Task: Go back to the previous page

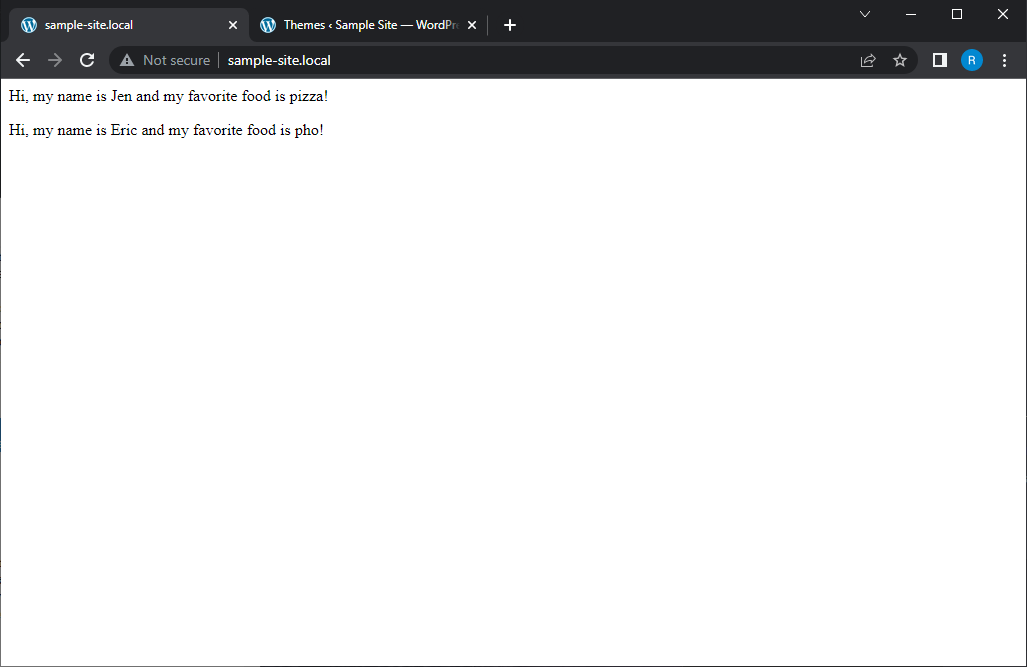Action: click(23, 60)
